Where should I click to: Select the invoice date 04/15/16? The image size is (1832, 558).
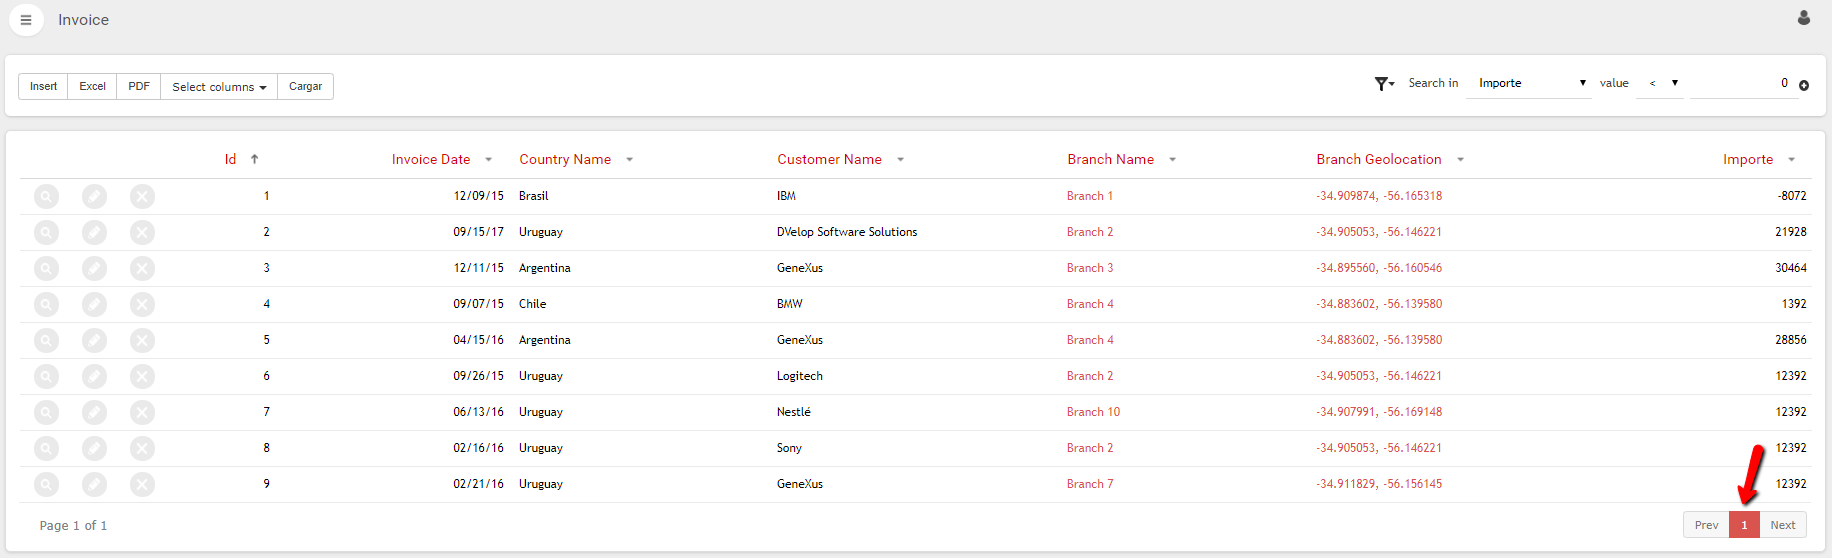tap(478, 341)
